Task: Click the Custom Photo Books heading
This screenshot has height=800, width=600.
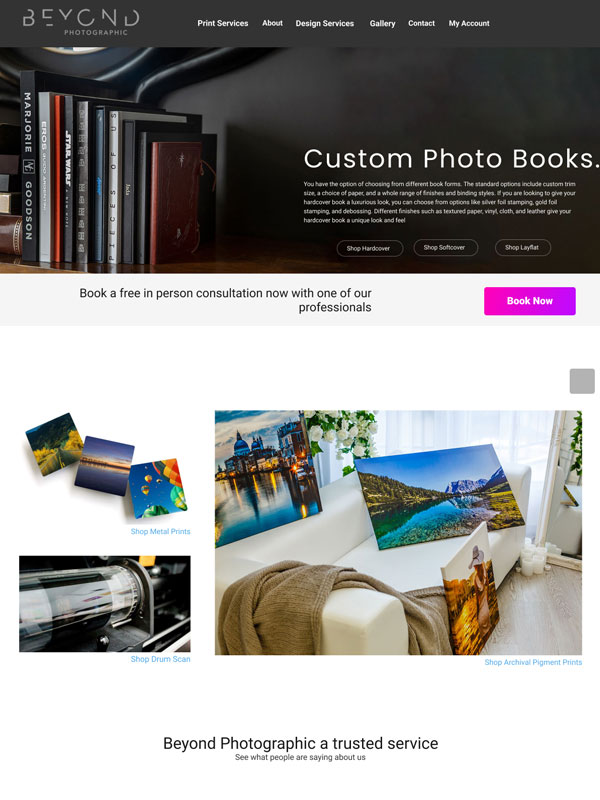Action: click(x=451, y=159)
